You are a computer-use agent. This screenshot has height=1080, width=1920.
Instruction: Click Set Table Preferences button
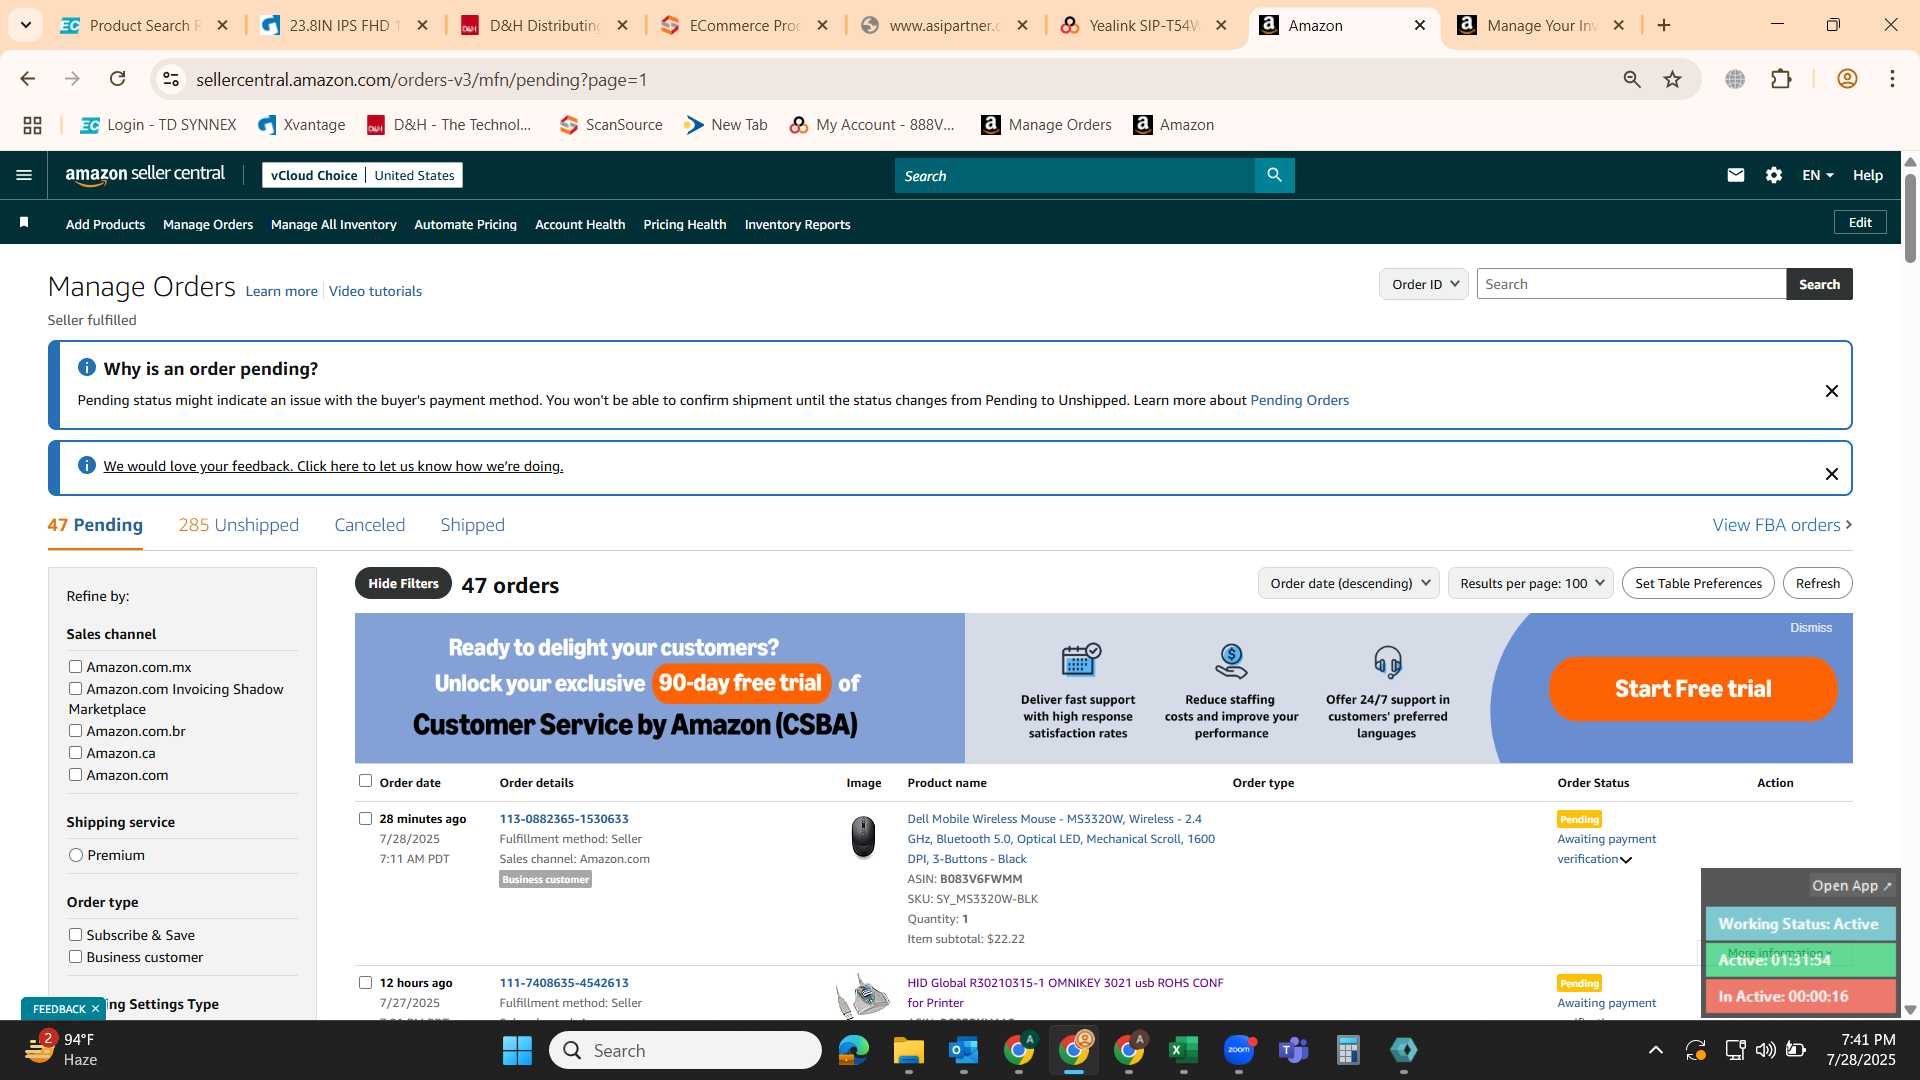1698,583
